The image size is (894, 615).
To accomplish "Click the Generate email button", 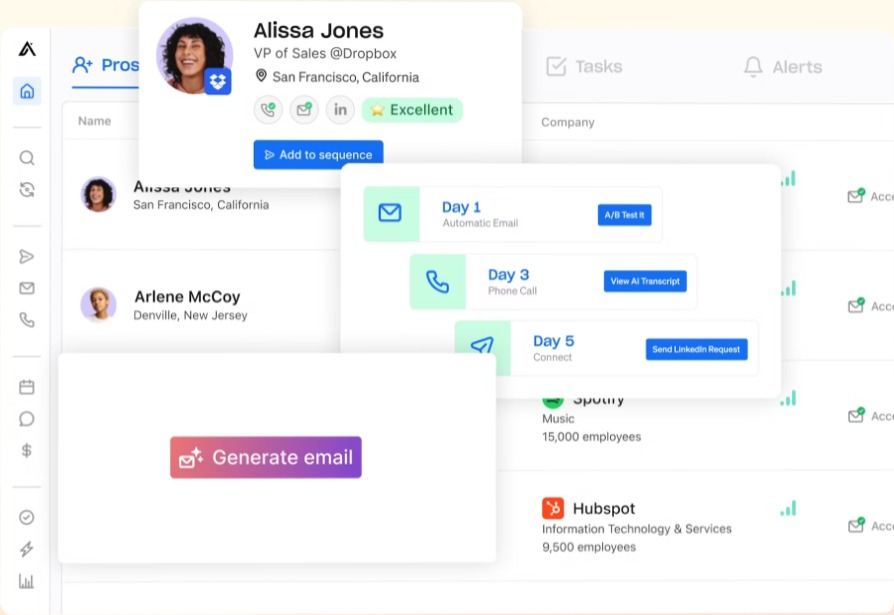I will (x=266, y=457).
